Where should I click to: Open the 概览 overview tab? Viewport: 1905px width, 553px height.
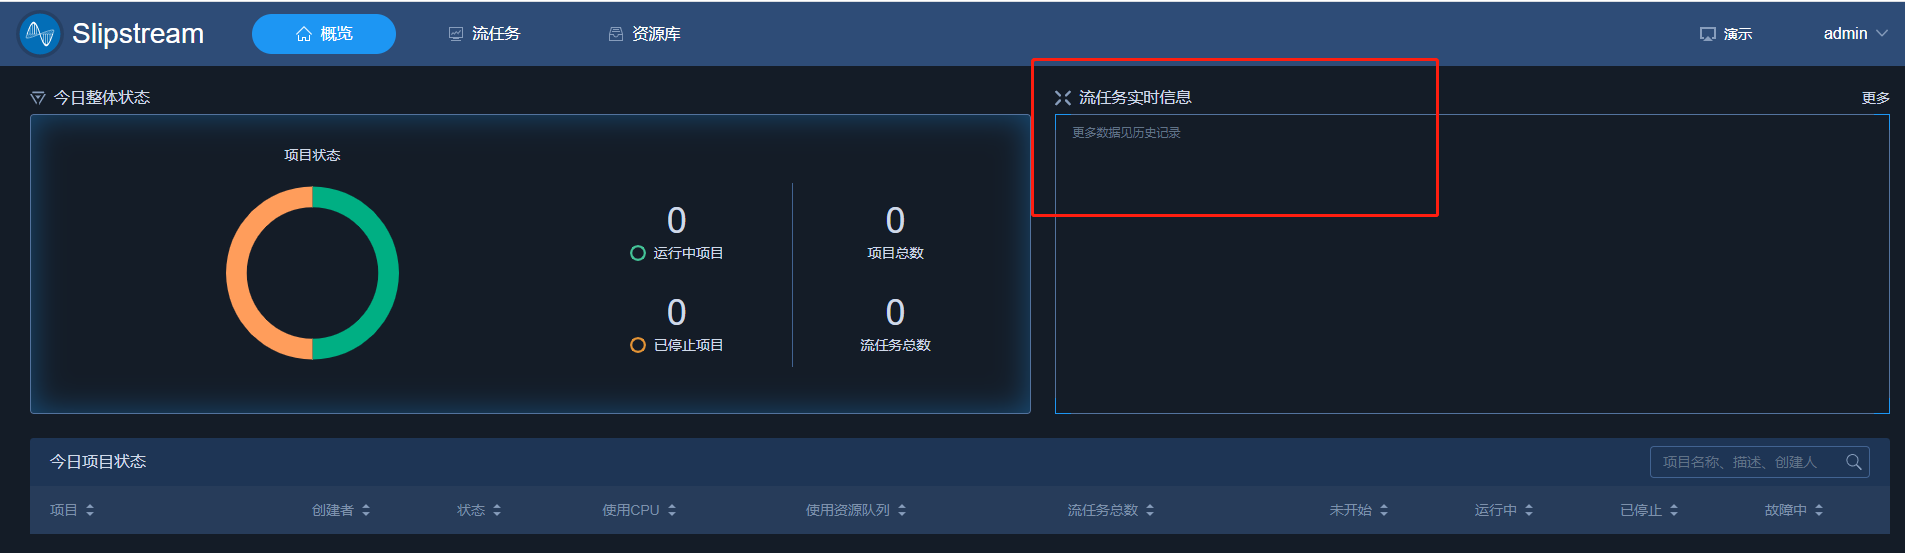tap(324, 34)
